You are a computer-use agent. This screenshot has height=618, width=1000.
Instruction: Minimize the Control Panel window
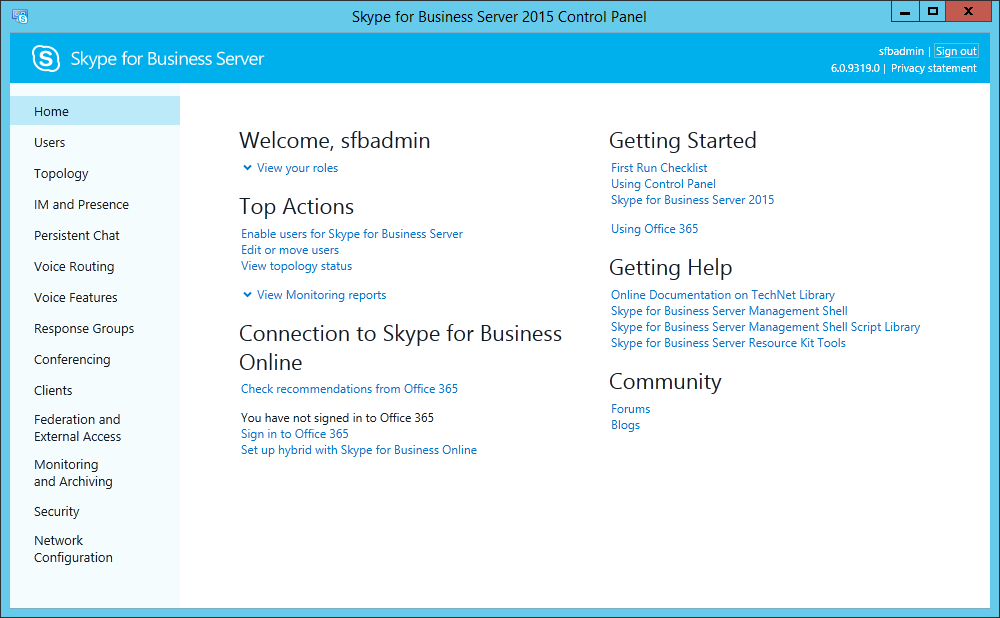point(904,11)
